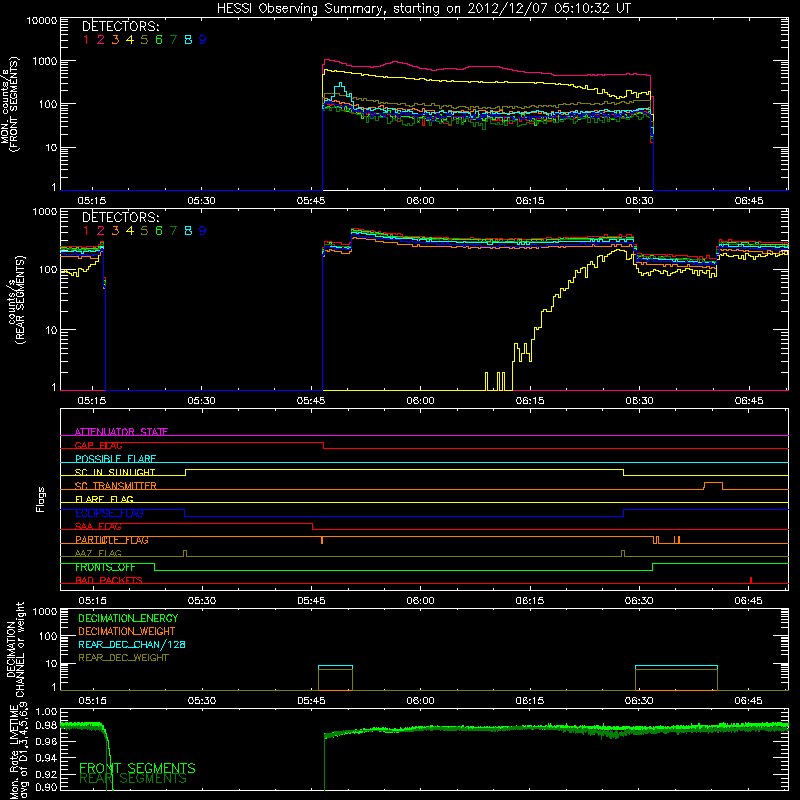This screenshot has height=800, width=800.
Task: Select the SC_IN_SUNLIGHT flag label
Action: click(115, 472)
